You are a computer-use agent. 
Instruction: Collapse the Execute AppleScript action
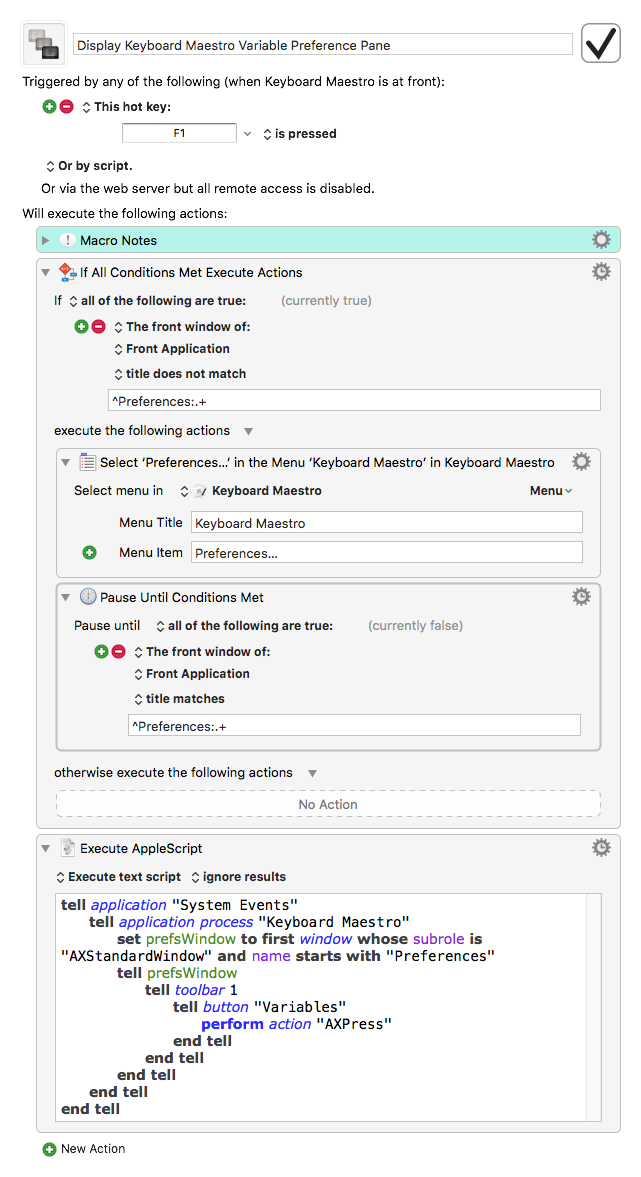point(46,848)
